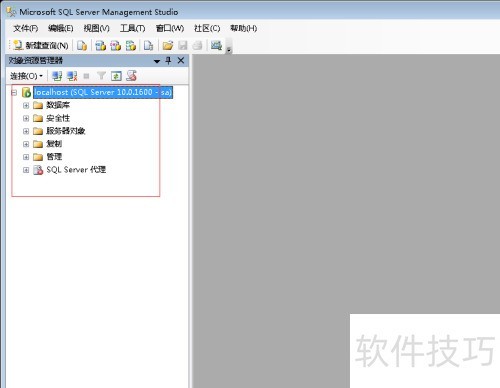Viewport: 500px width, 388px height.
Task: Open the 窗口(W) menu
Action: click(170, 28)
